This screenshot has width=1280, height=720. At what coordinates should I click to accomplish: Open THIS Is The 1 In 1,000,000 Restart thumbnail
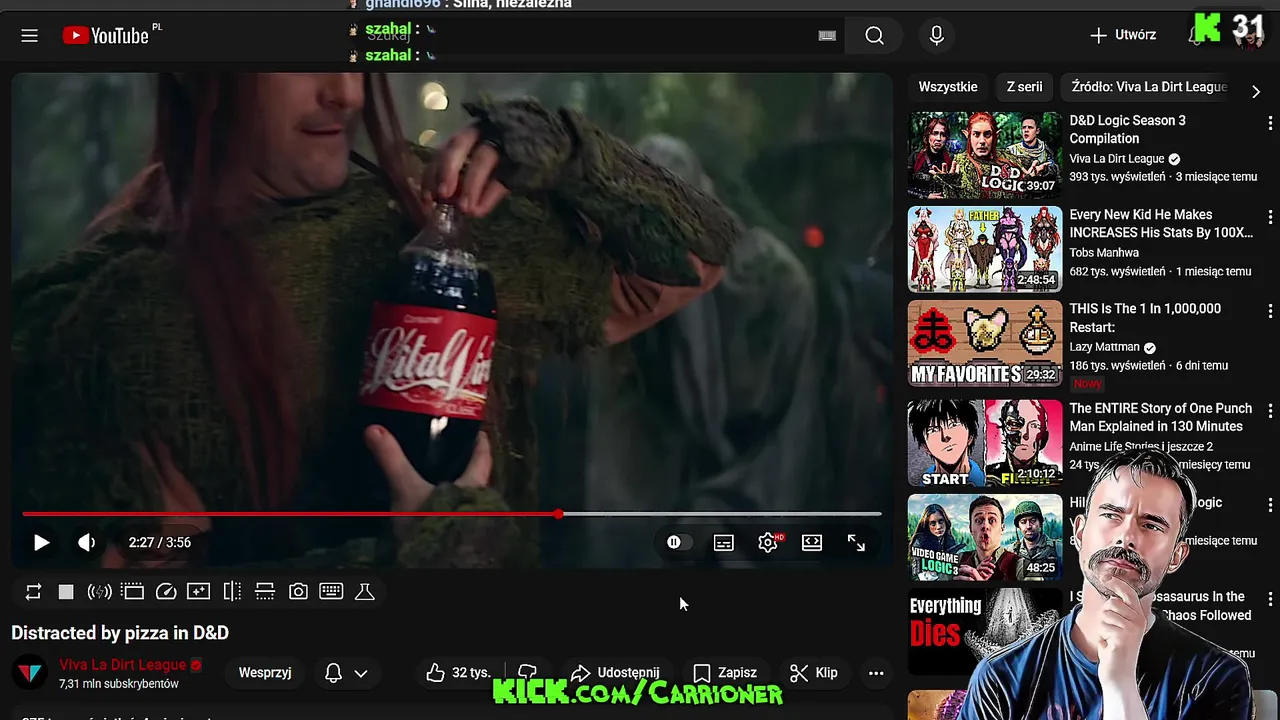tap(985, 344)
